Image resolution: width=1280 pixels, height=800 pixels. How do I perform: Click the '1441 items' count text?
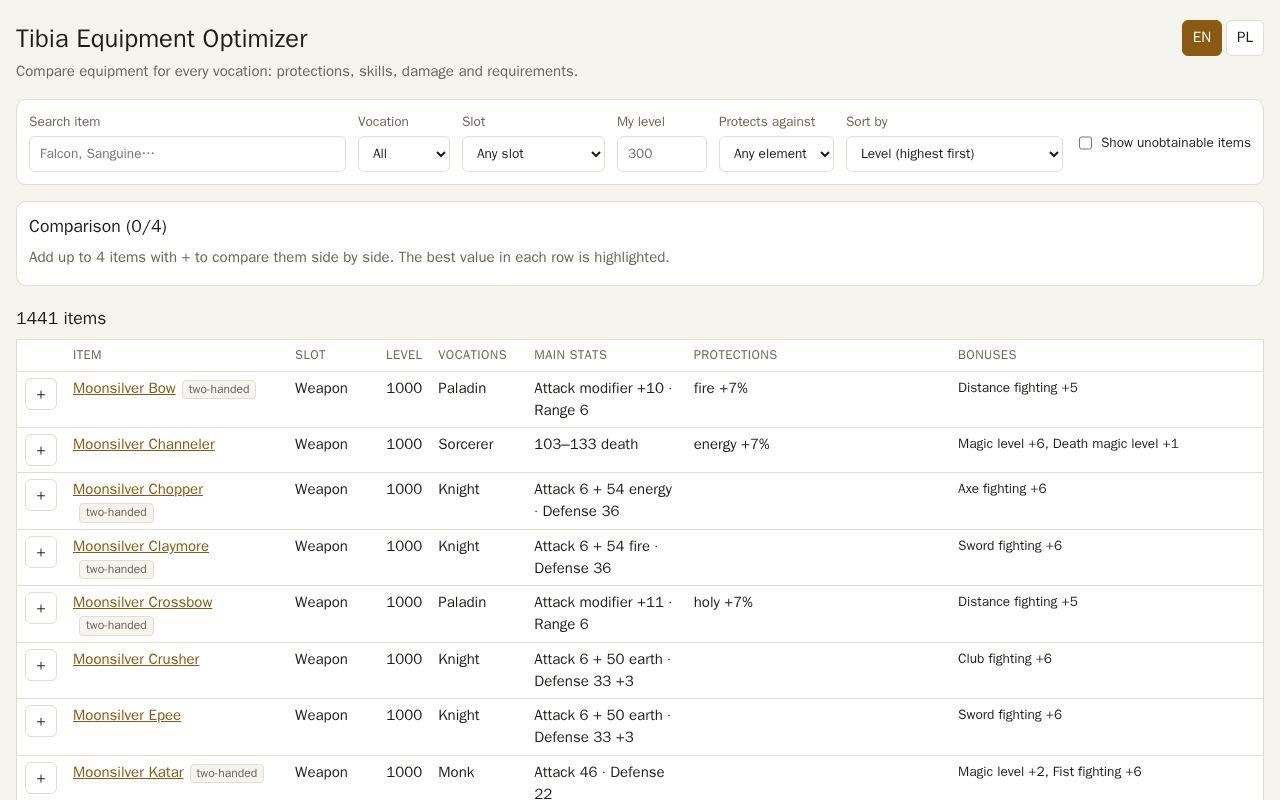pos(61,318)
